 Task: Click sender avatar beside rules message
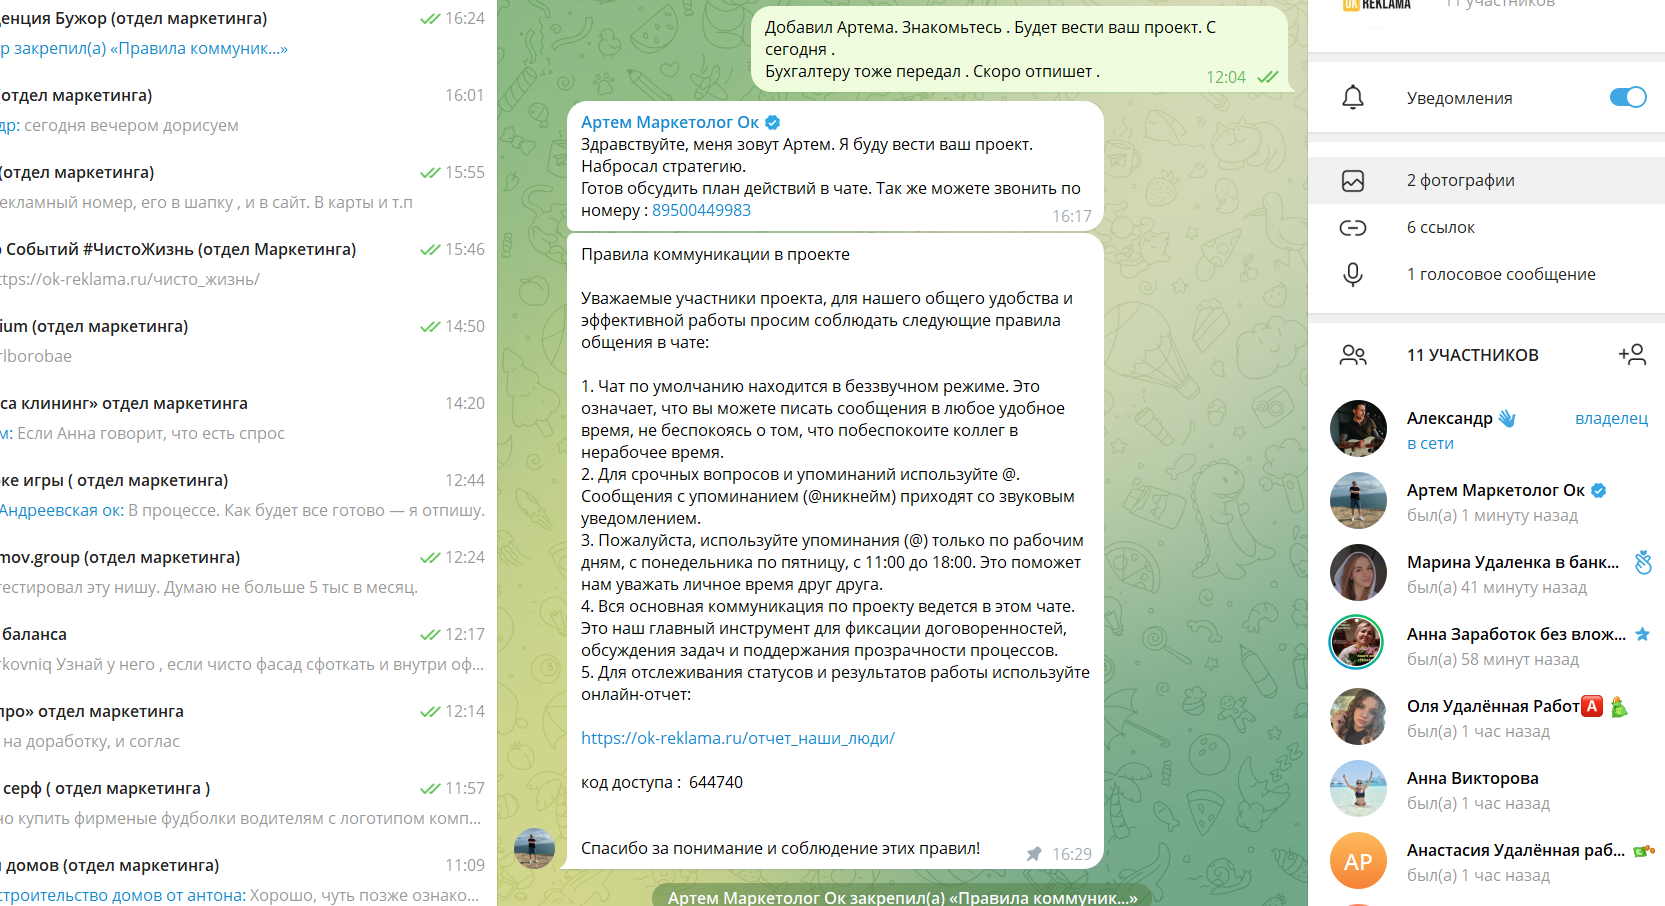tap(534, 848)
